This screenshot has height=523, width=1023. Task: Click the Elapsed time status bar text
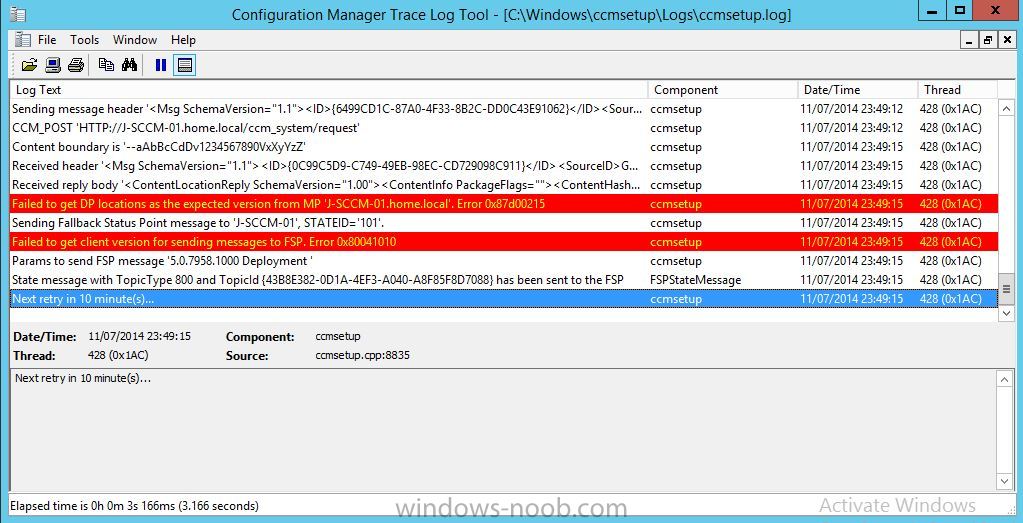tap(134, 505)
